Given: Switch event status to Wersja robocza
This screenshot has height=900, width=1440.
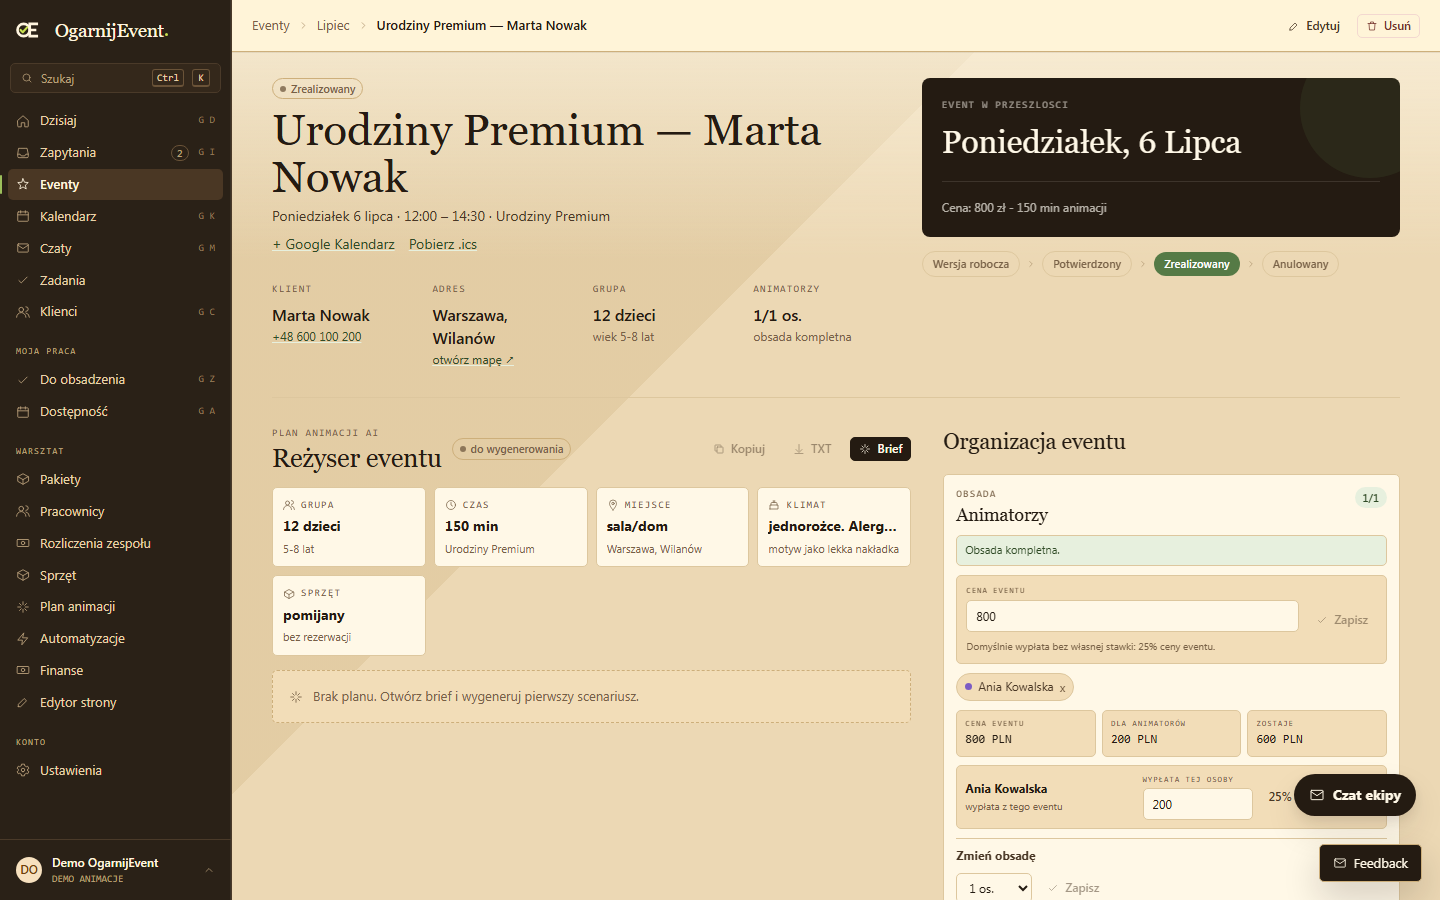Looking at the screenshot, I should [x=970, y=264].
